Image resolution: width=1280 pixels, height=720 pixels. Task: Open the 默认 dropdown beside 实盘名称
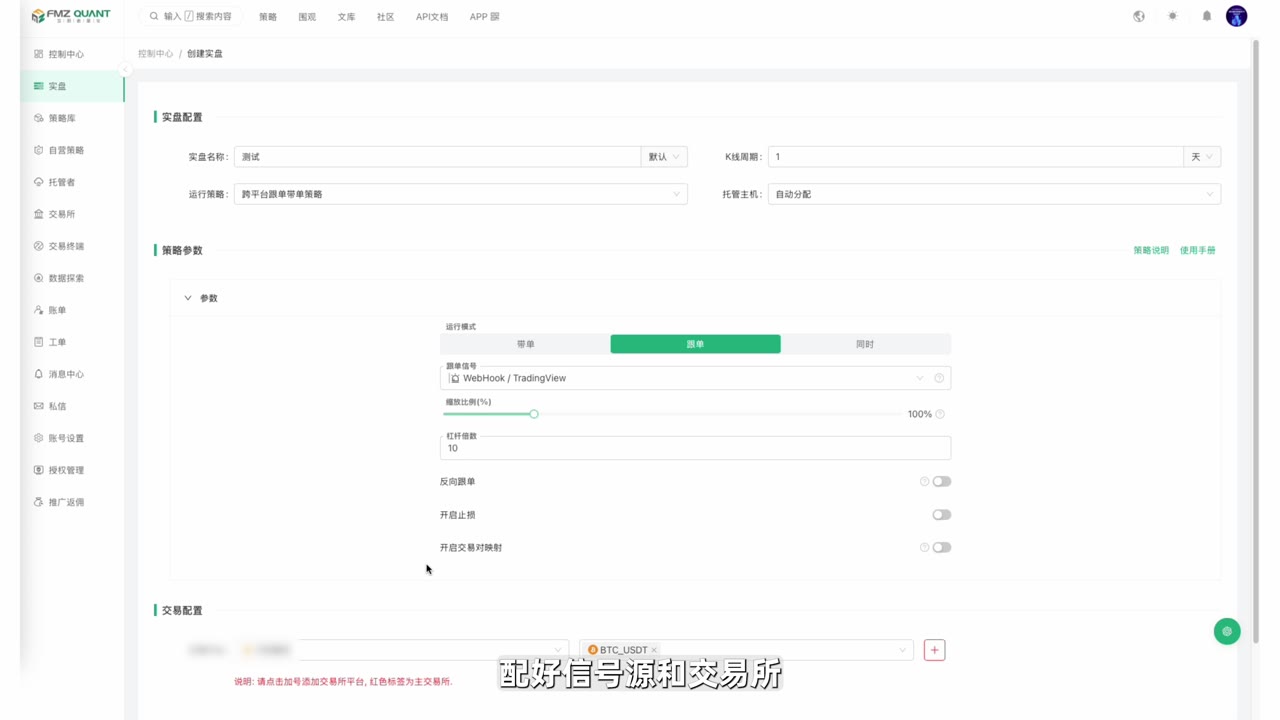(x=664, y=157)
